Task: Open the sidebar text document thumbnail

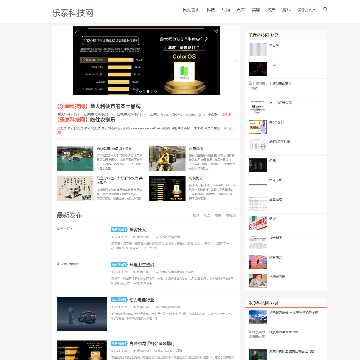Action: pyautogui.click(x=258, y=243)
